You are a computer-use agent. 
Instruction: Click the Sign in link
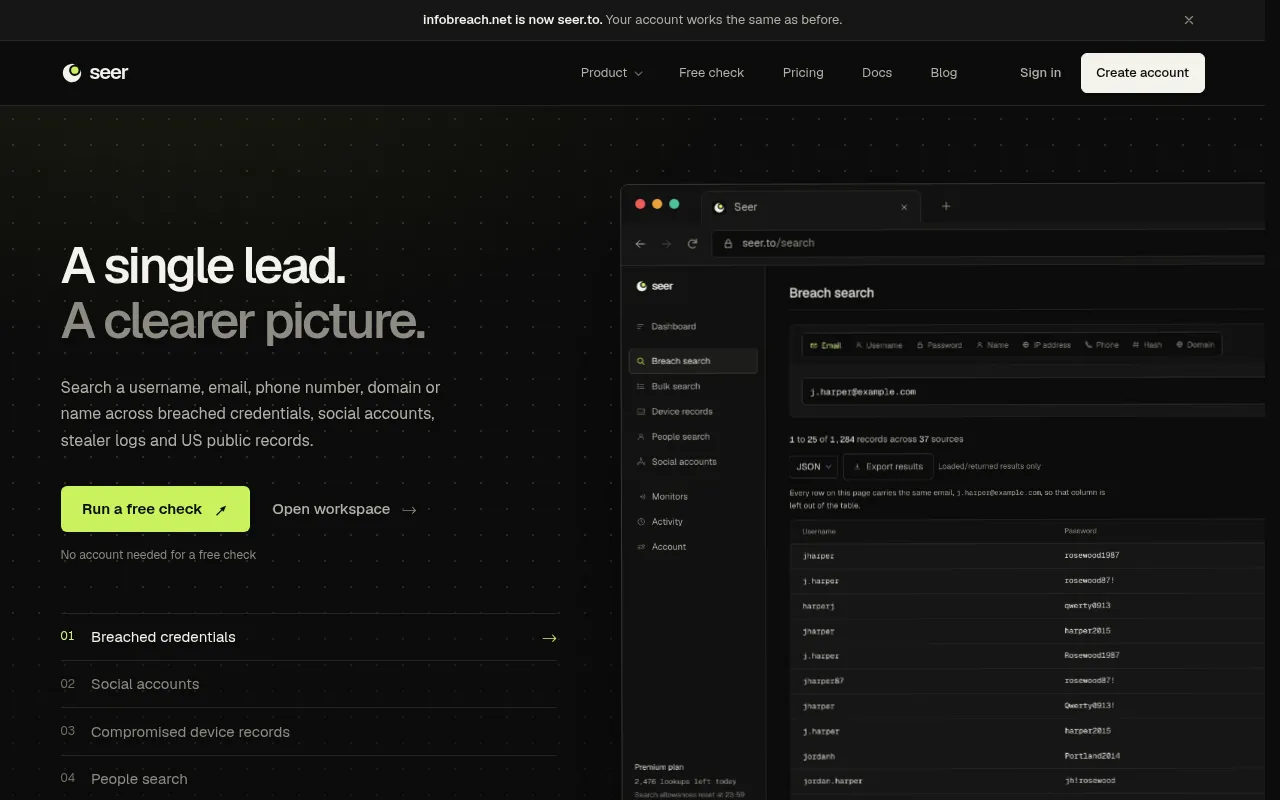pyautogui.click(x=1040, y=73)
